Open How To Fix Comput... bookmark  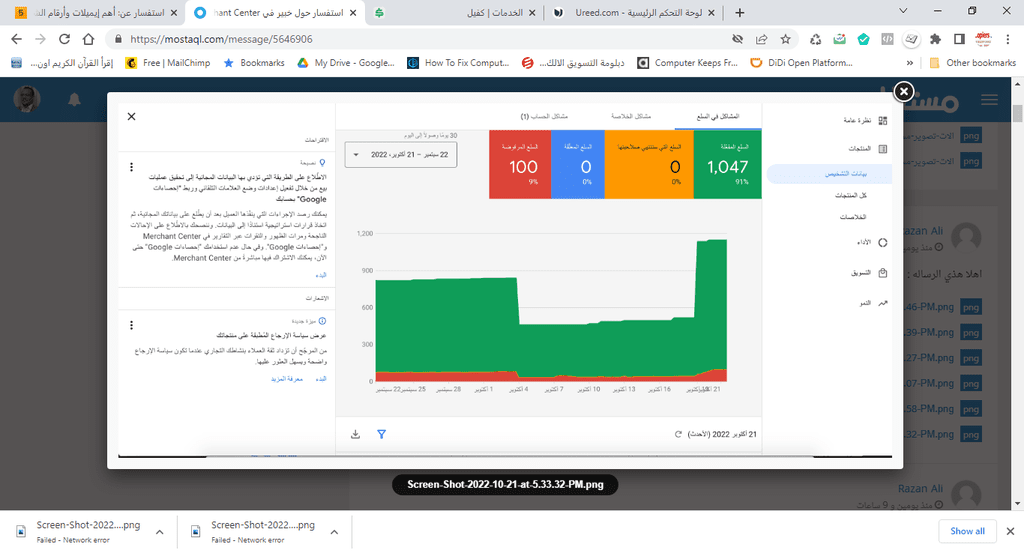(458, 63)
